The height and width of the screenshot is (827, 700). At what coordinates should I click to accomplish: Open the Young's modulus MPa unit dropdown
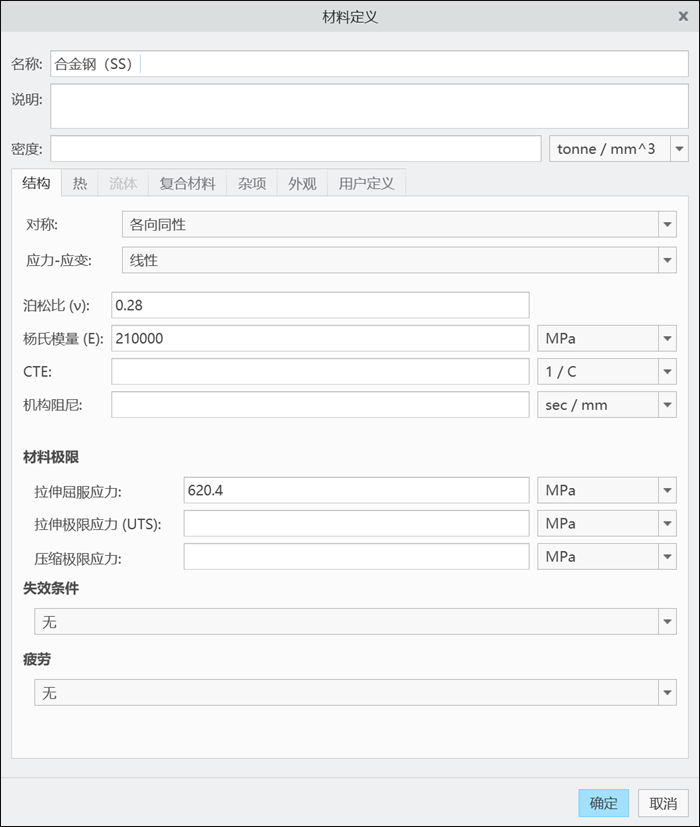607,339
